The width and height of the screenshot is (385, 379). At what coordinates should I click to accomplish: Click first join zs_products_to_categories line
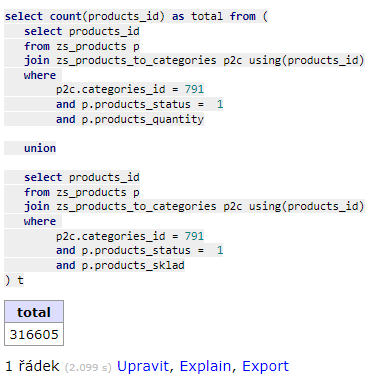194,60
